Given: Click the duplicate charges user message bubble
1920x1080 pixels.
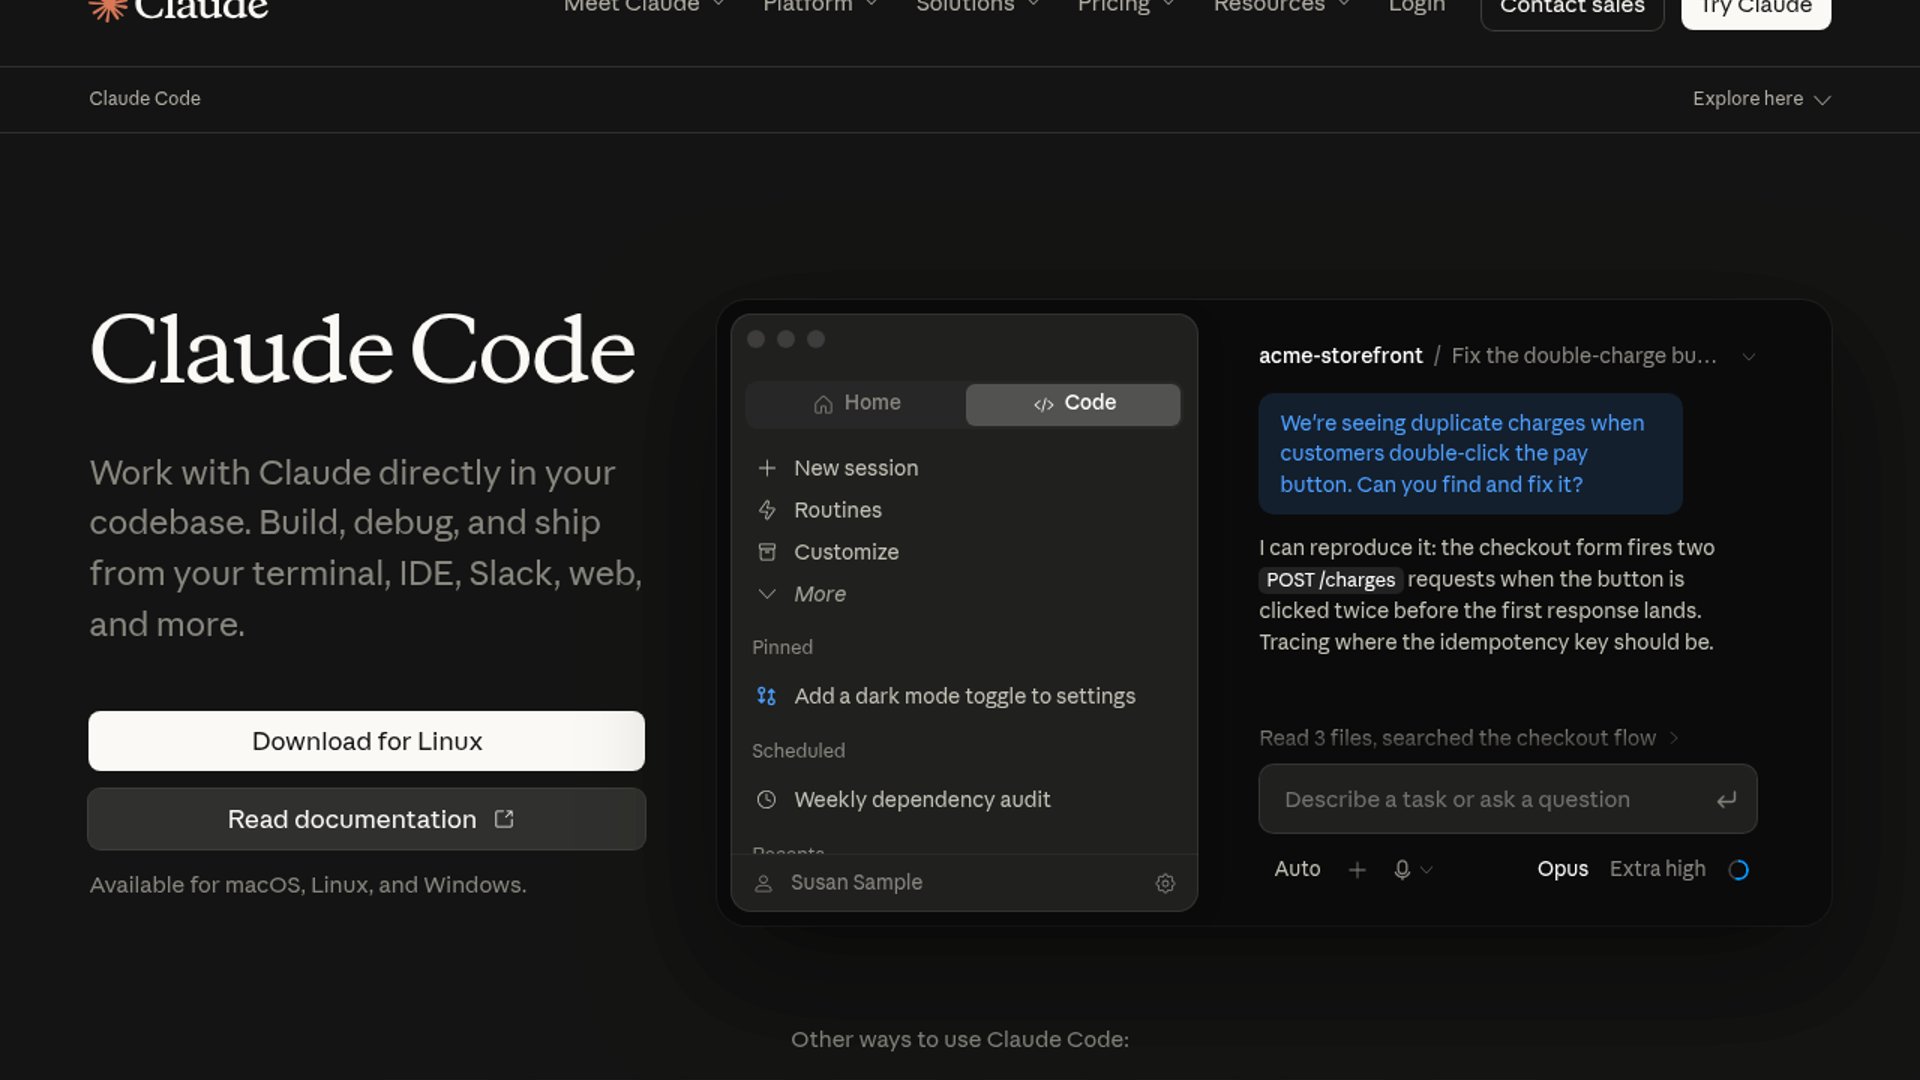Looking at the screenshot, I should (1470, 453).
